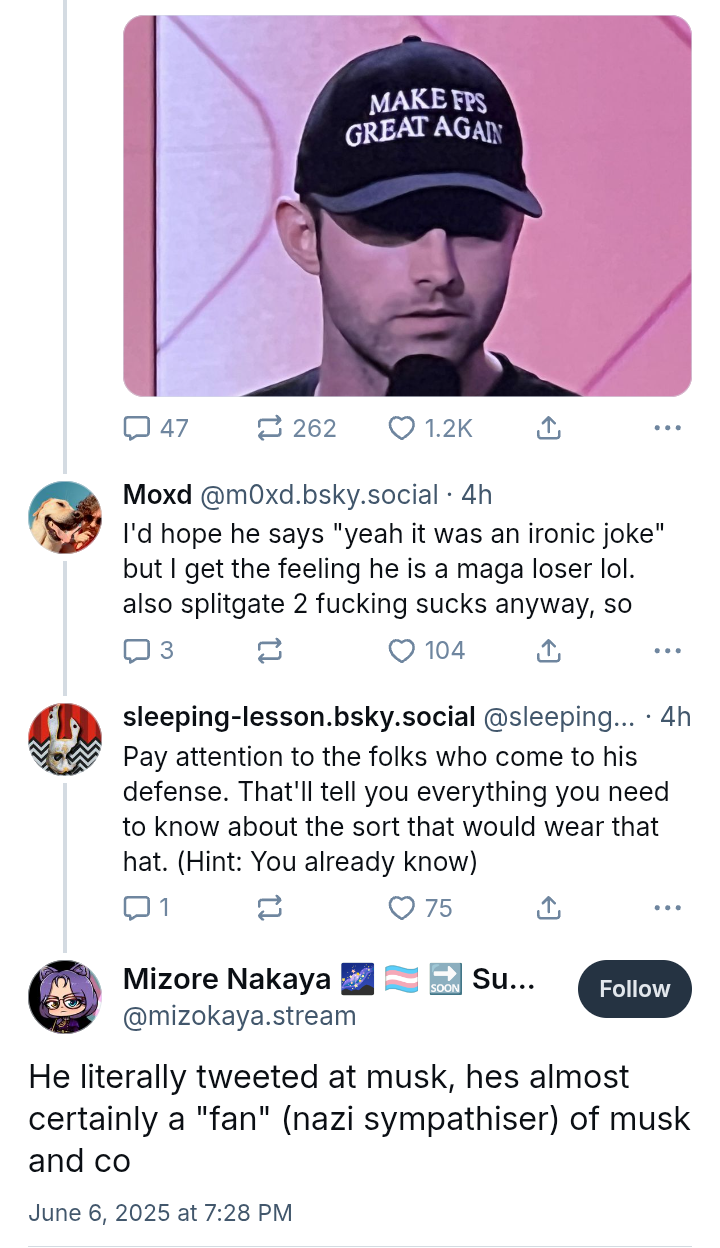The height and width of the screenshot is (1248, 720).
Task: Open more options on sleeping-lesson's comment
Action: 666,908
